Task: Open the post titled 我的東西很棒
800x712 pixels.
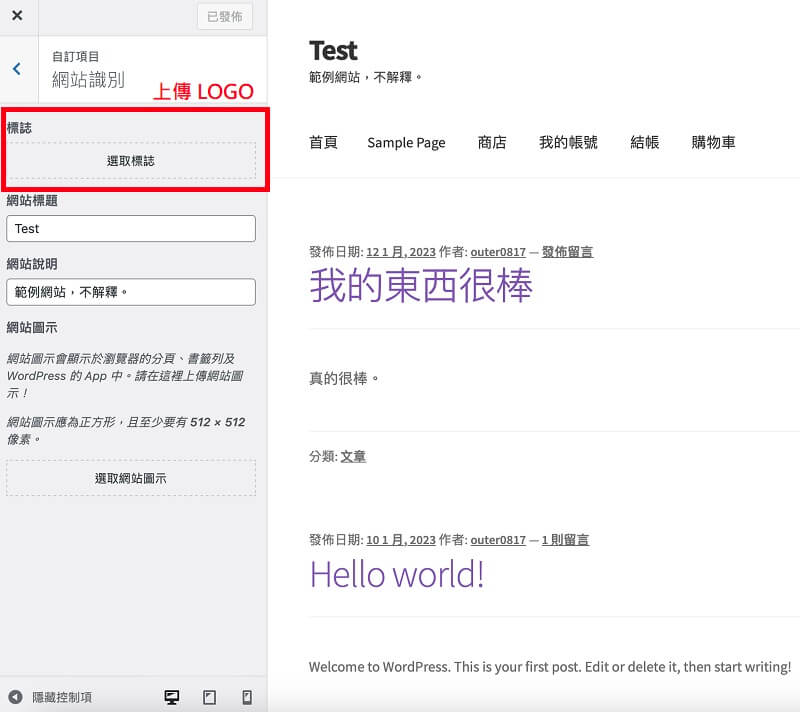Action: click(x=421, y=286)
